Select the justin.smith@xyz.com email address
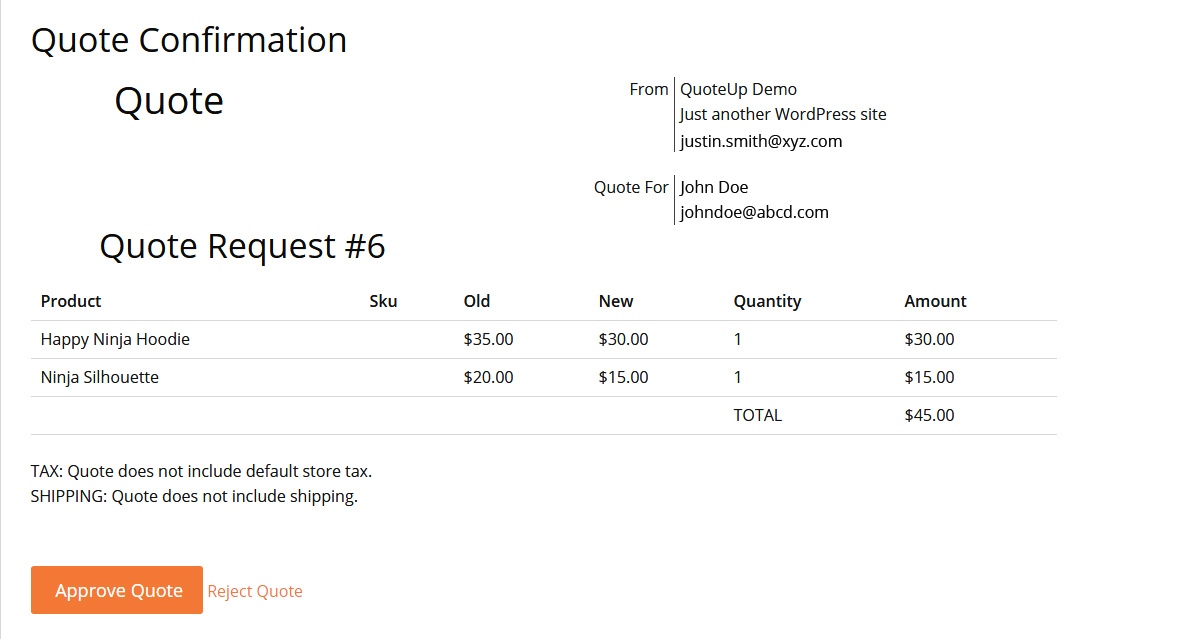 click(761, 141)
